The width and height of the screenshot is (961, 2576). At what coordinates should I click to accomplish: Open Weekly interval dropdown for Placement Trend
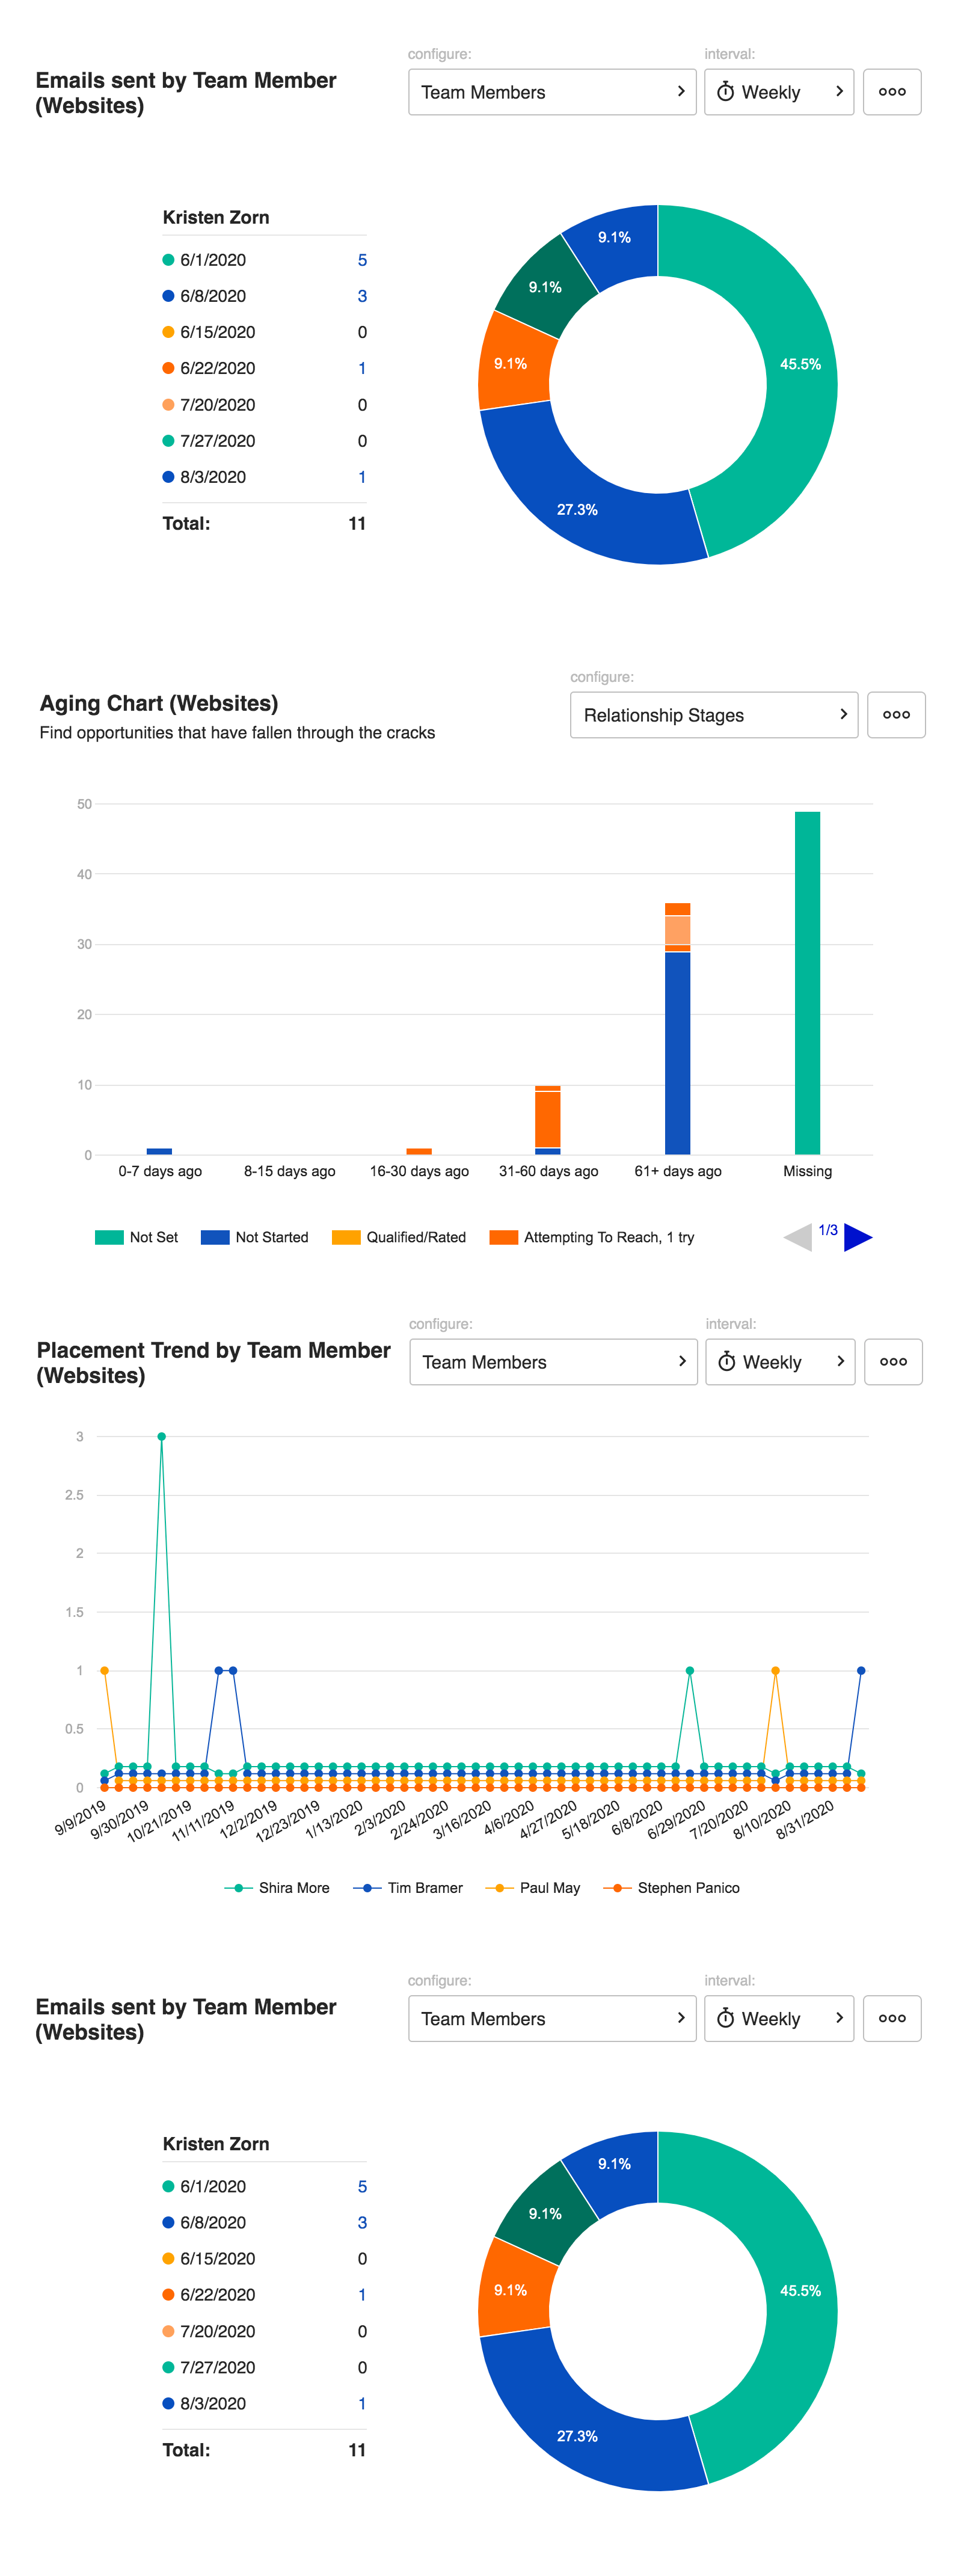click(x=779, y=1361)
